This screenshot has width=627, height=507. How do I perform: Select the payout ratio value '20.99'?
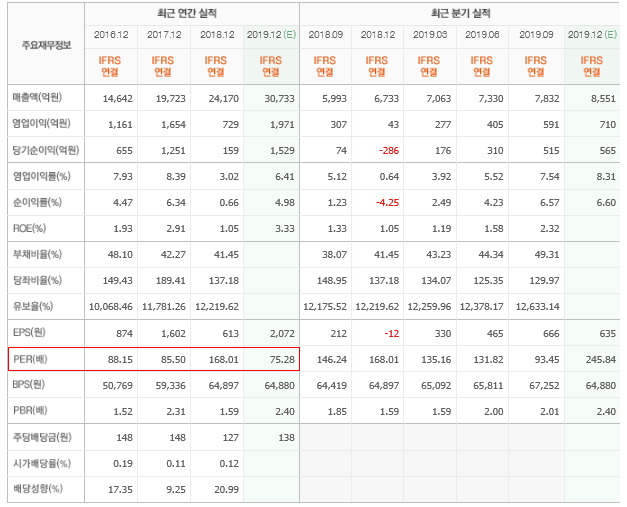click(x=227, y=489)
